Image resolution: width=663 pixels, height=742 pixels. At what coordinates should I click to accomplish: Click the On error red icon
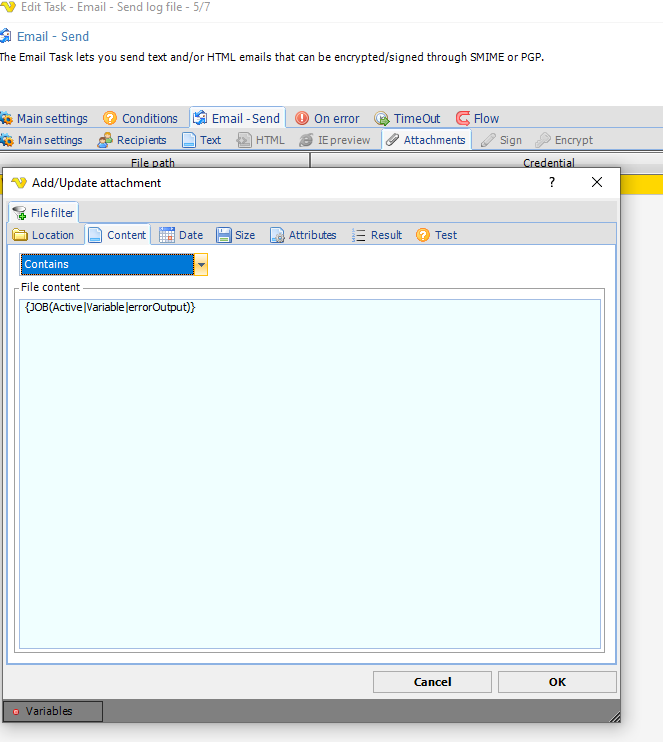pos(302,118)
